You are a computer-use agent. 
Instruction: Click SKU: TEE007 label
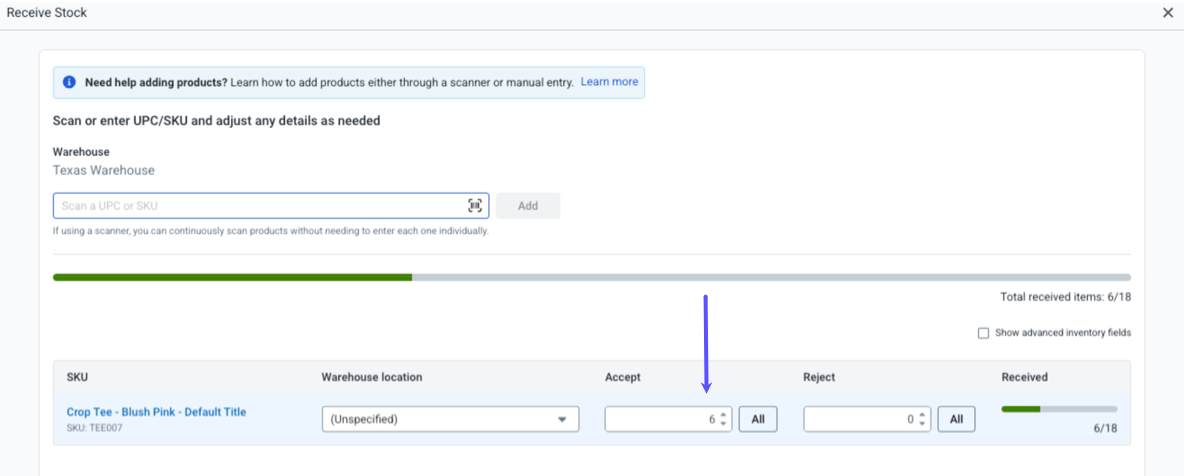94,428
